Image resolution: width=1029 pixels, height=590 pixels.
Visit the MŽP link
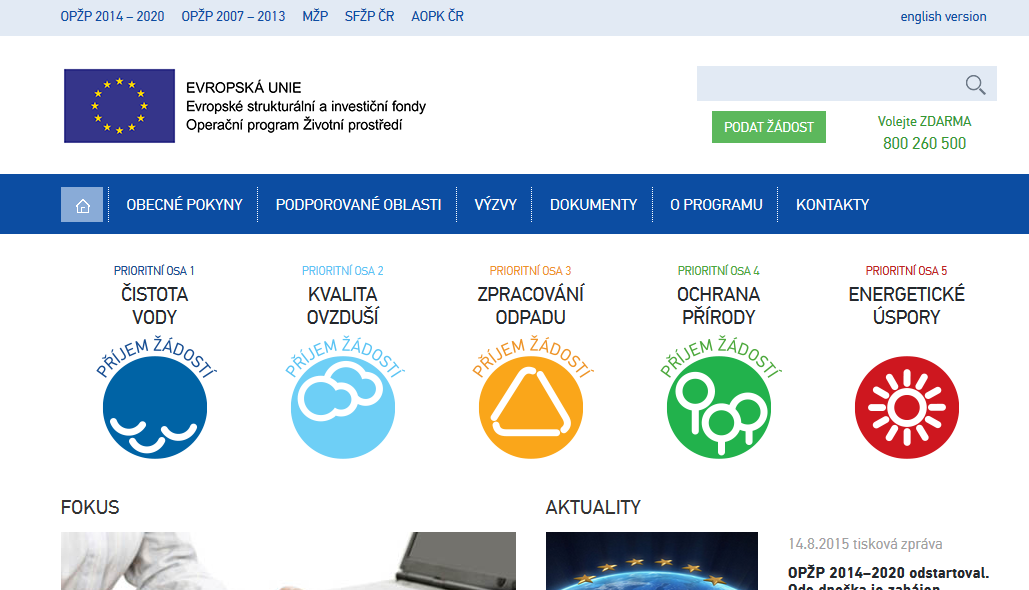click(315, 16)
